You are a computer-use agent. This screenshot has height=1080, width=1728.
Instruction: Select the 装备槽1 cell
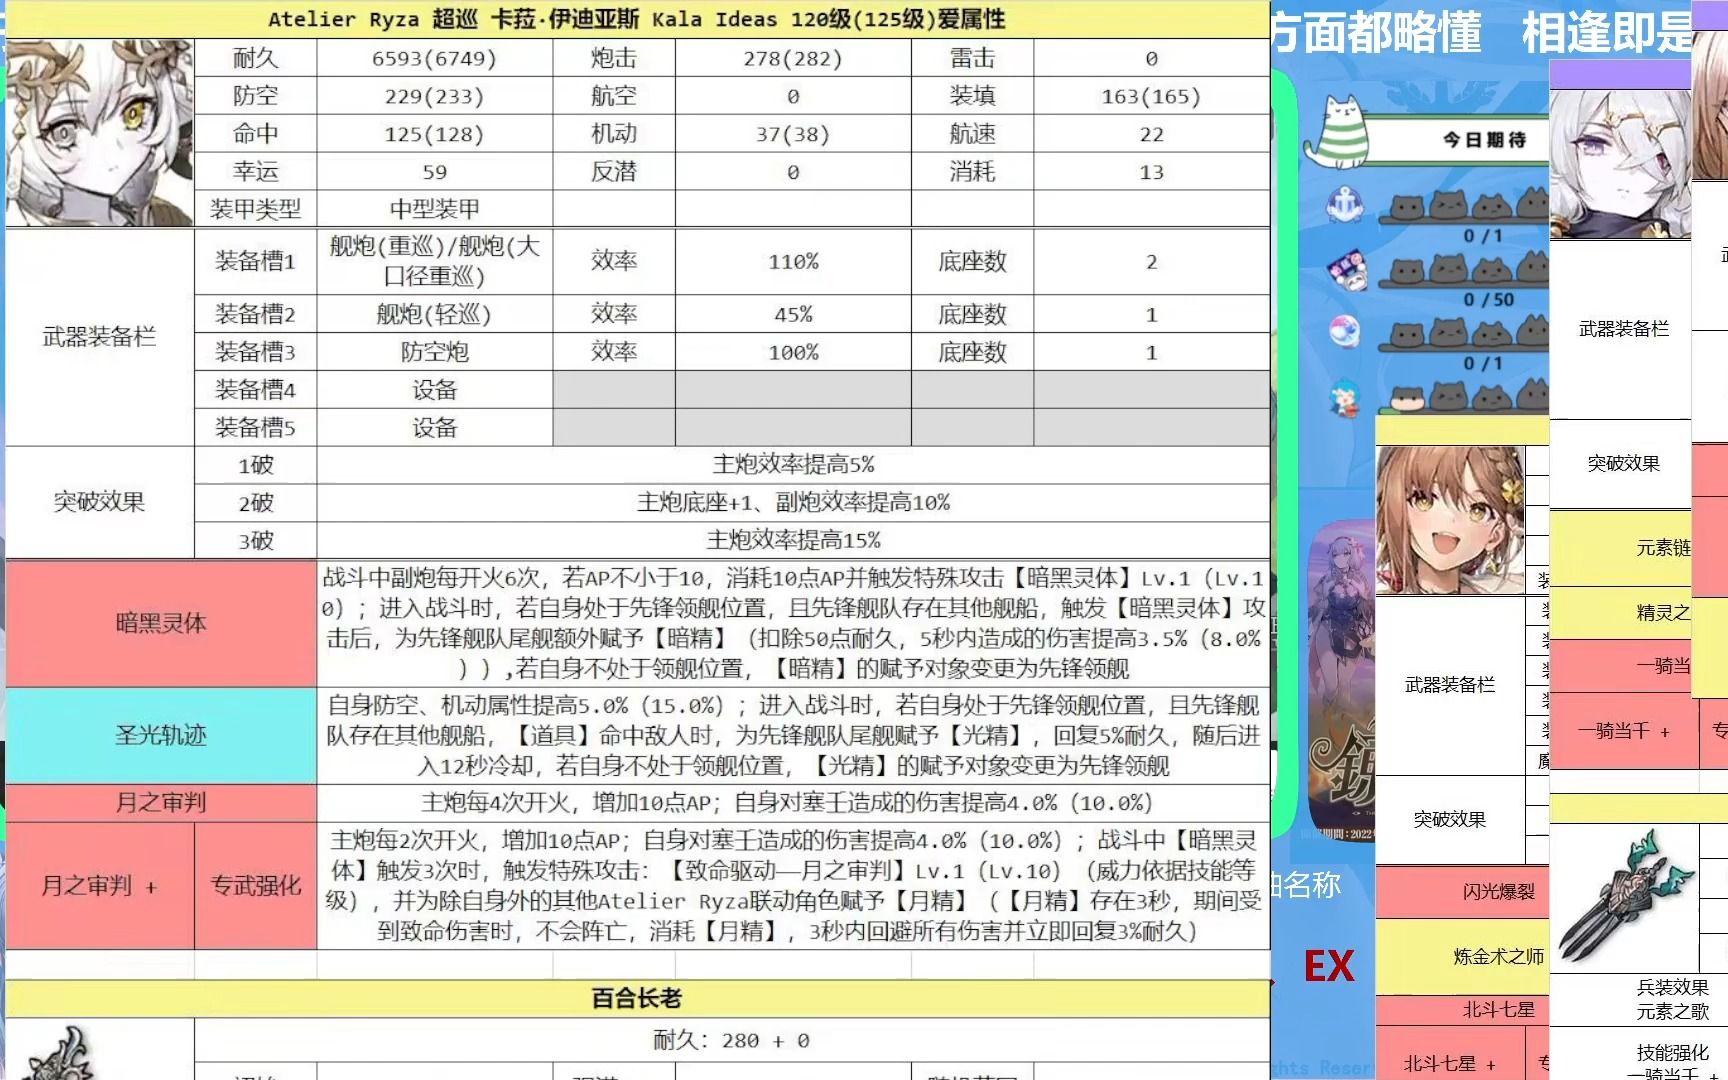click(255, 261)
